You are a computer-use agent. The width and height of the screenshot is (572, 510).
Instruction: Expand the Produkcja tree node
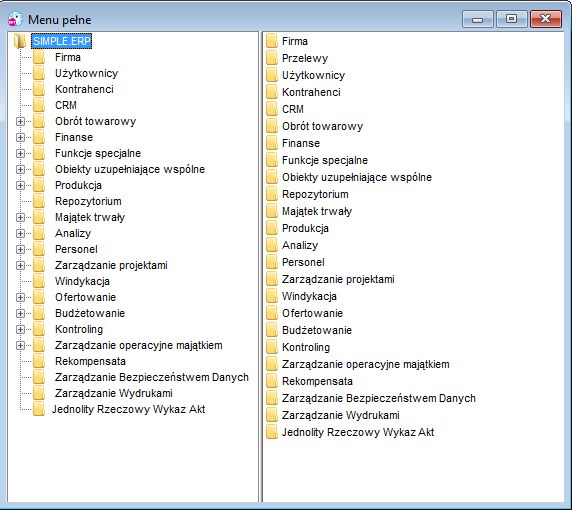tap(20, 185)
